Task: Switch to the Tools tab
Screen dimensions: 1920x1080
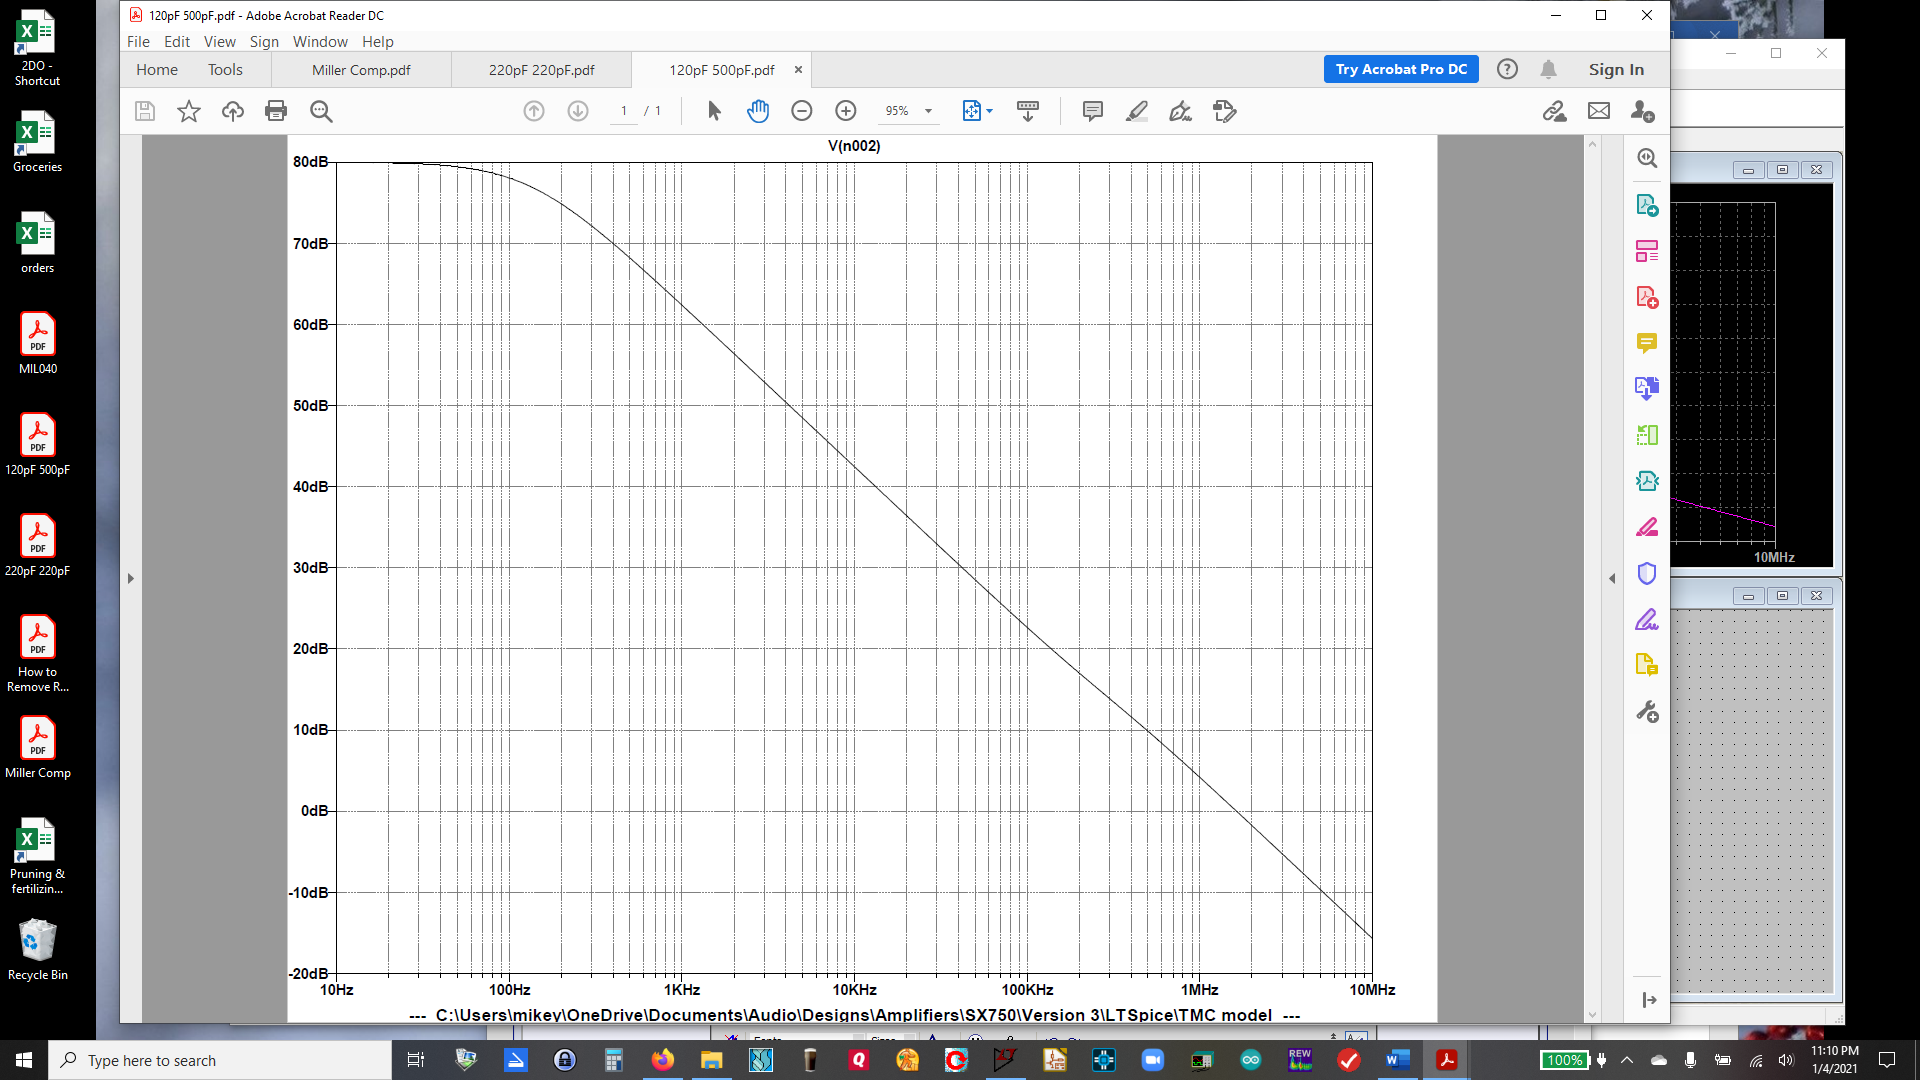Action: coord(225,69)
